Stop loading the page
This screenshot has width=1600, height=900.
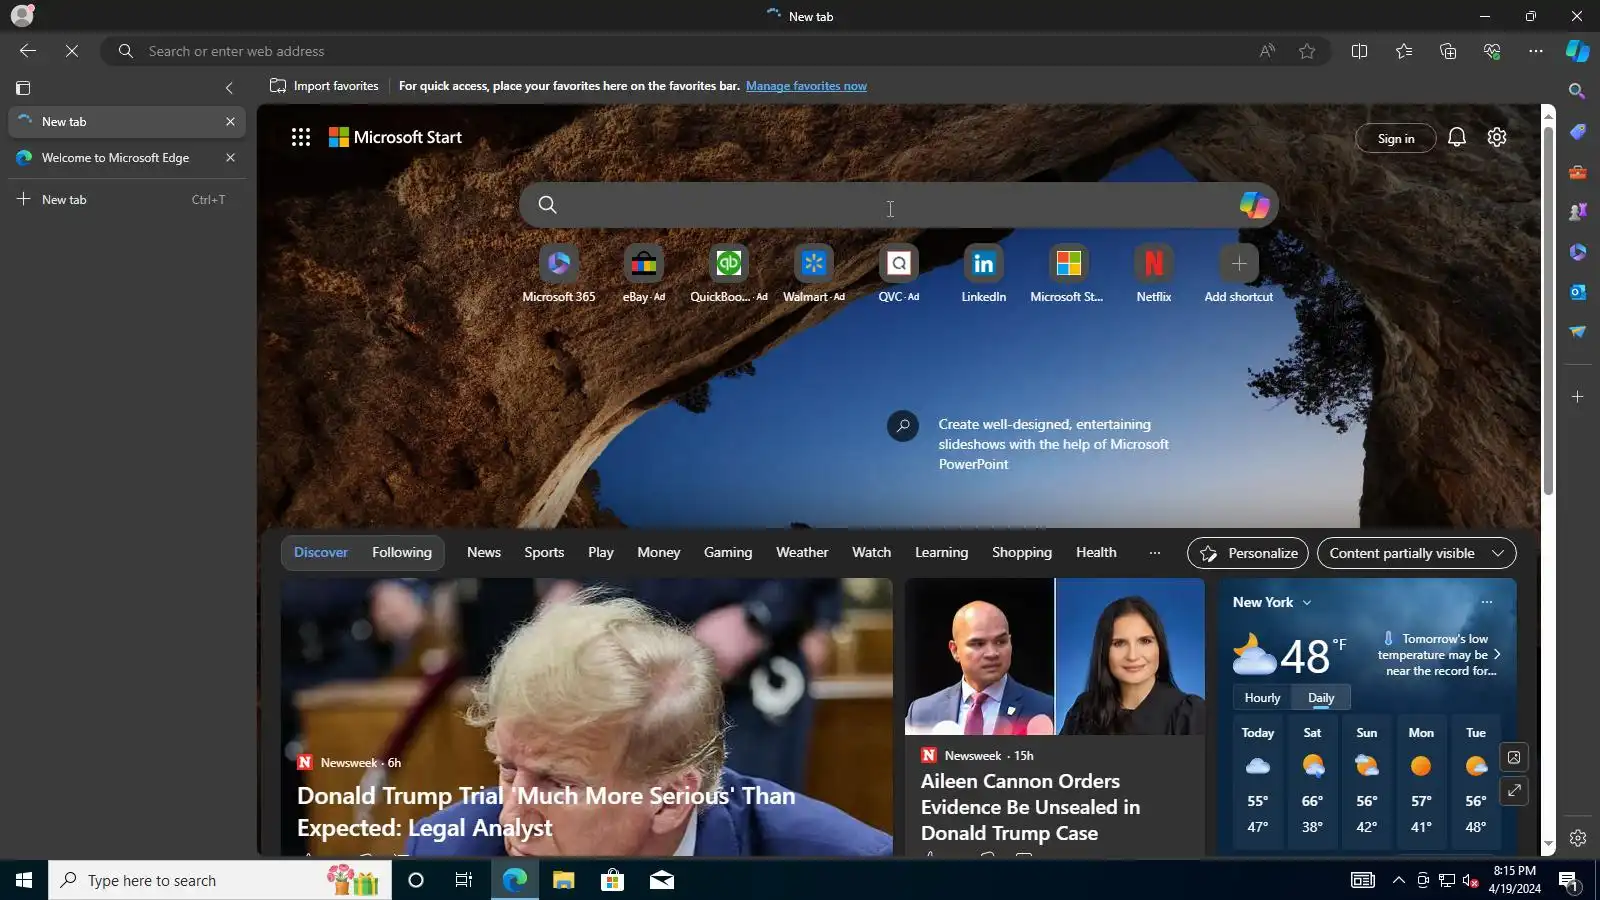point(72,51)
